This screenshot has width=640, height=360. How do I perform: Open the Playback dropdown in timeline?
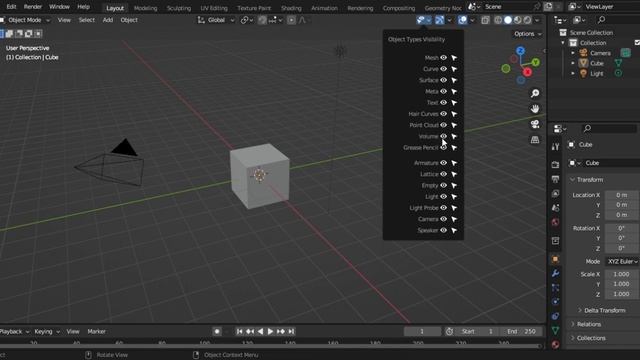(x=14, y=332)
